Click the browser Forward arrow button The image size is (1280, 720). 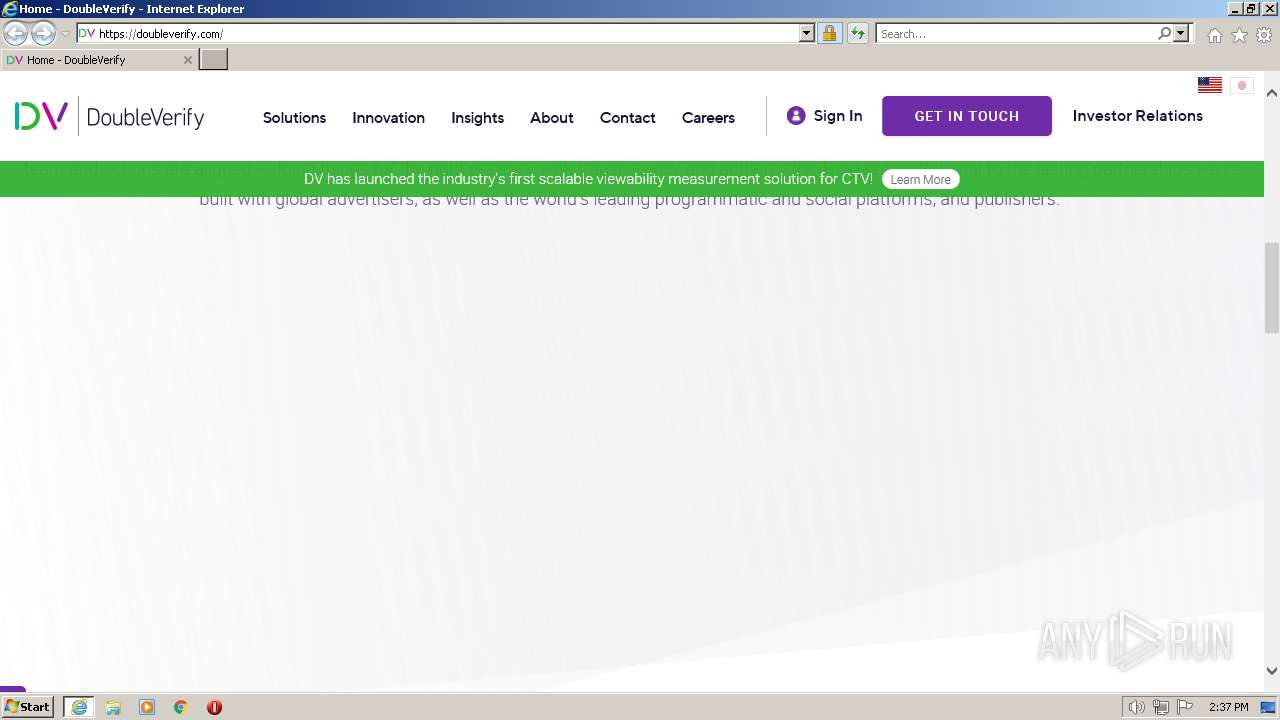click(43, 34)
